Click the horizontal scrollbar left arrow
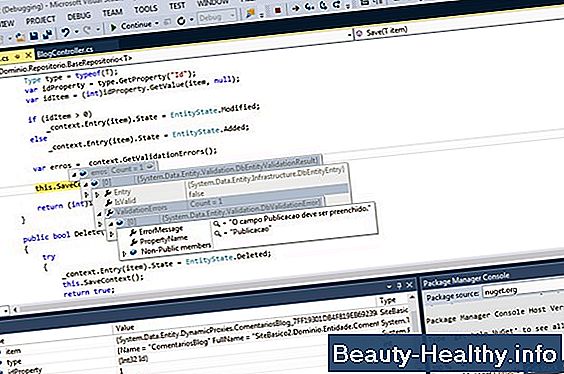The image size is (564, 374). coord(15,309)
